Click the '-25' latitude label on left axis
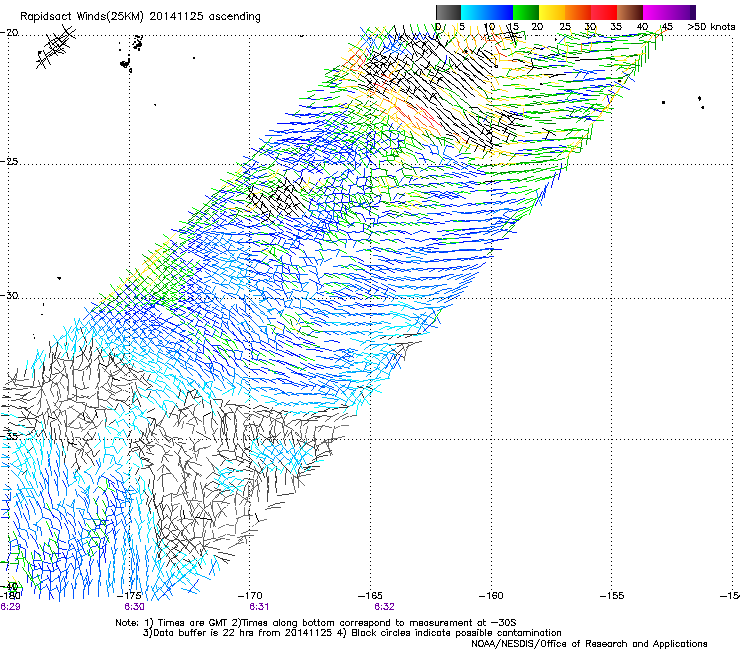Image resolution: width=740 pixels, height=650 pixels. [9, 162]
